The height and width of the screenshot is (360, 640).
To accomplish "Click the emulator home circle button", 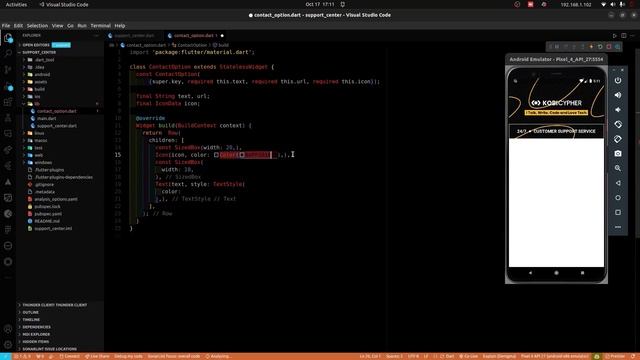I will [618, 198].
